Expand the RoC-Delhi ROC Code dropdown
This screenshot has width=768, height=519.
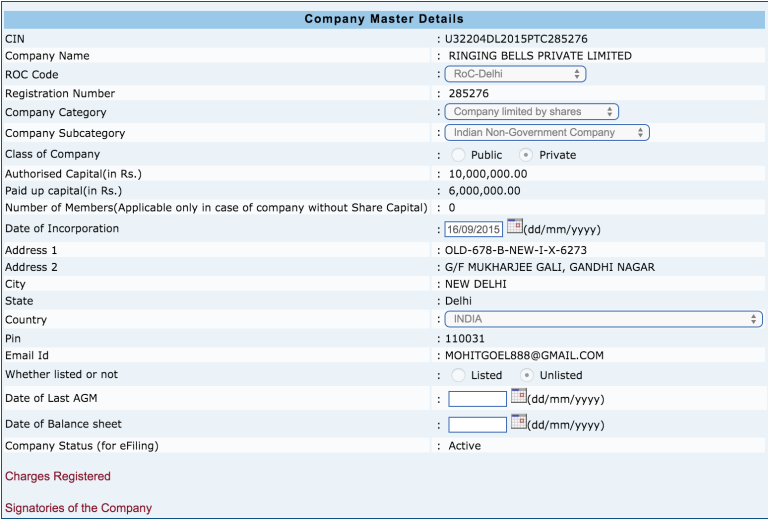tap(515, 74)
